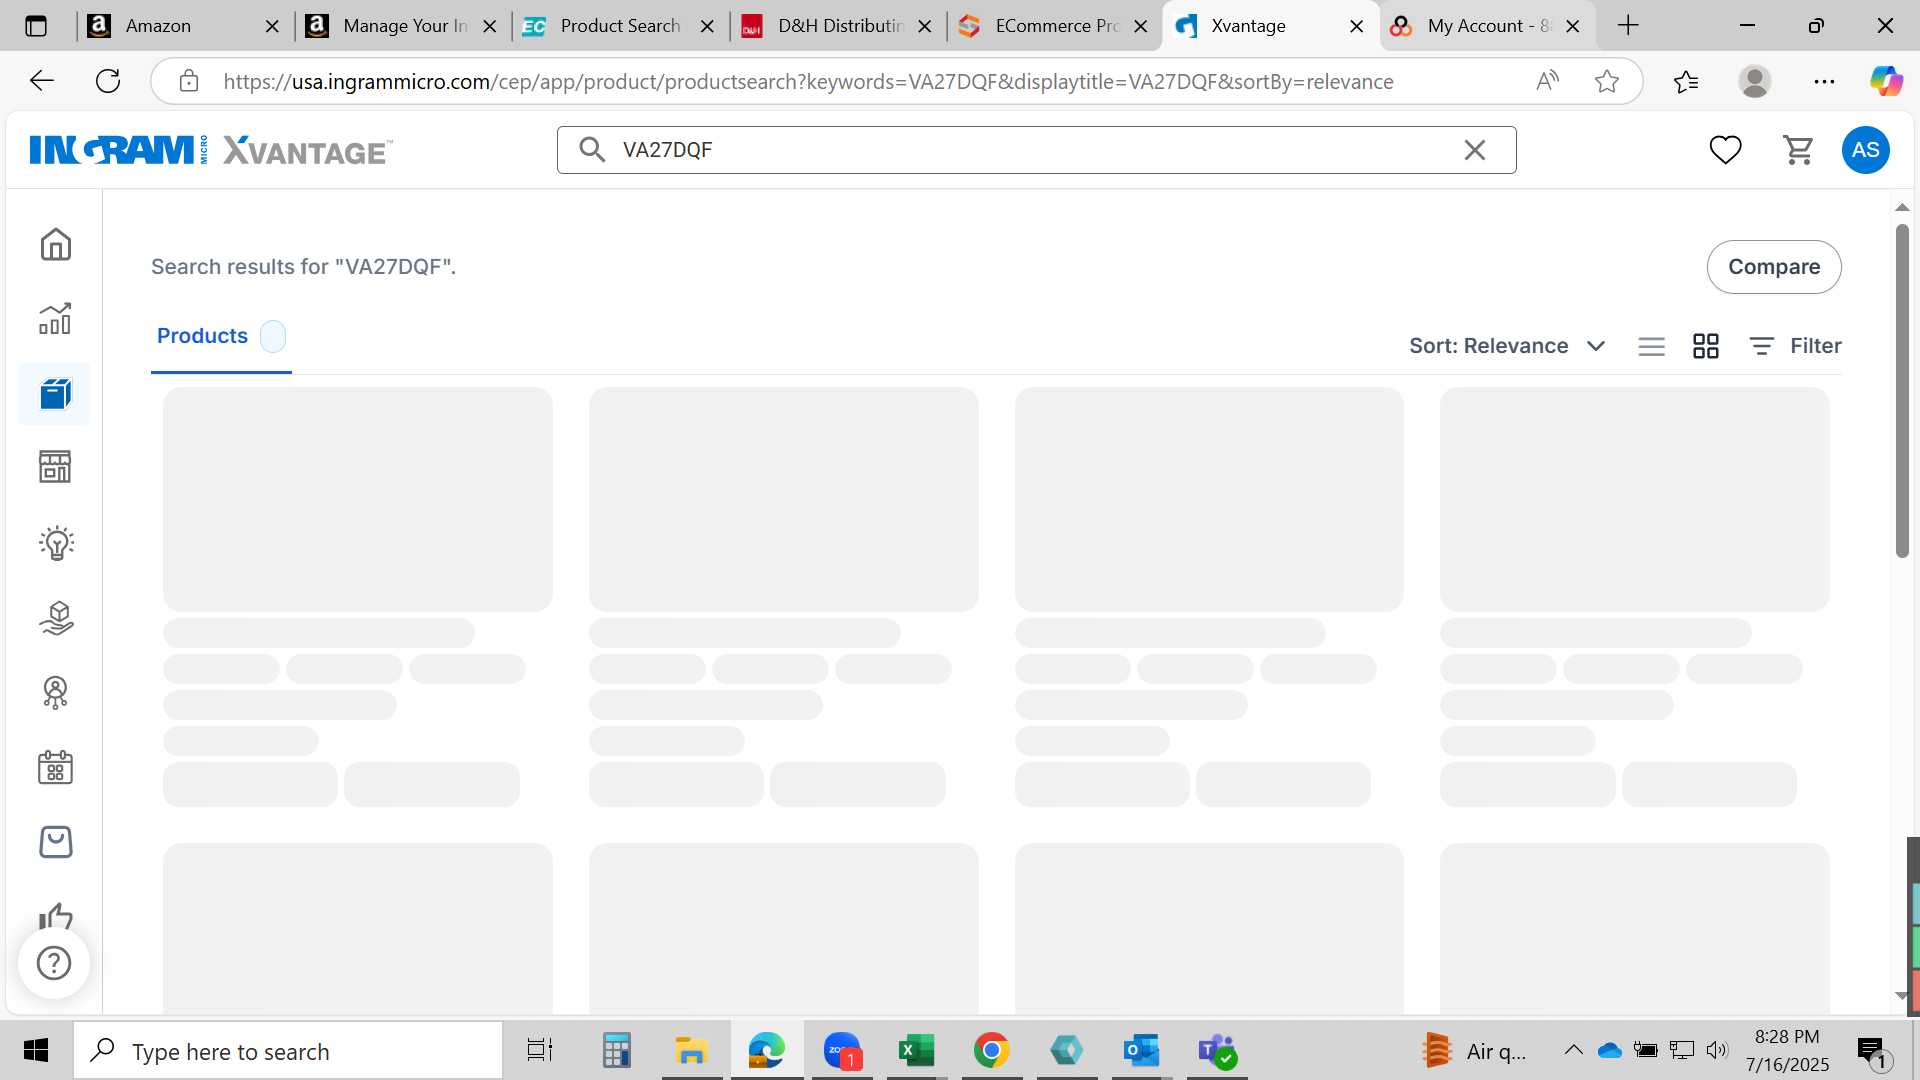Add page to favorites star
Viewport: 1920px width, 1080px height.
pos(1606,81)
